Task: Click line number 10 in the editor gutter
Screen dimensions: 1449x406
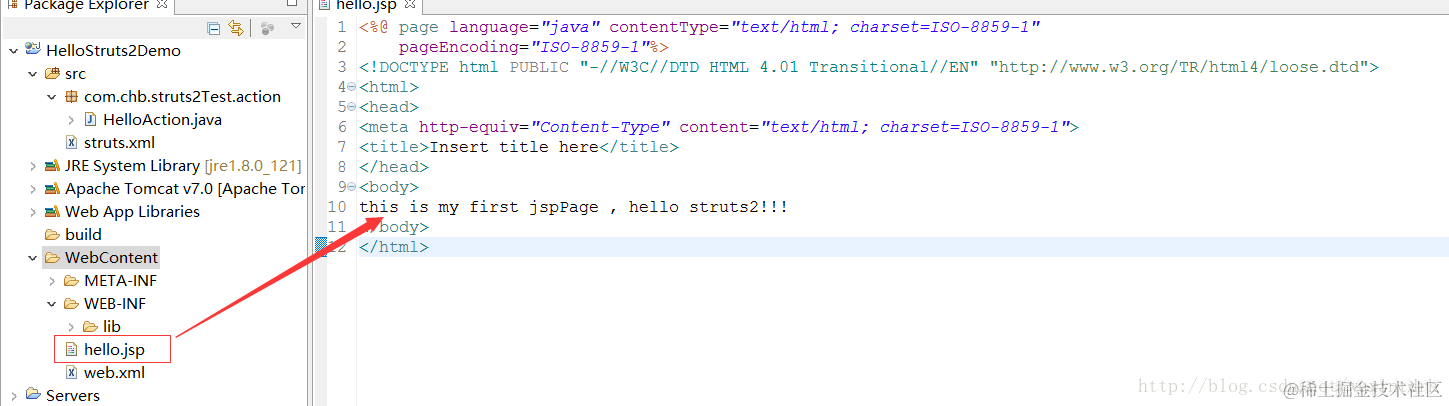Action: tap(337, 207)
